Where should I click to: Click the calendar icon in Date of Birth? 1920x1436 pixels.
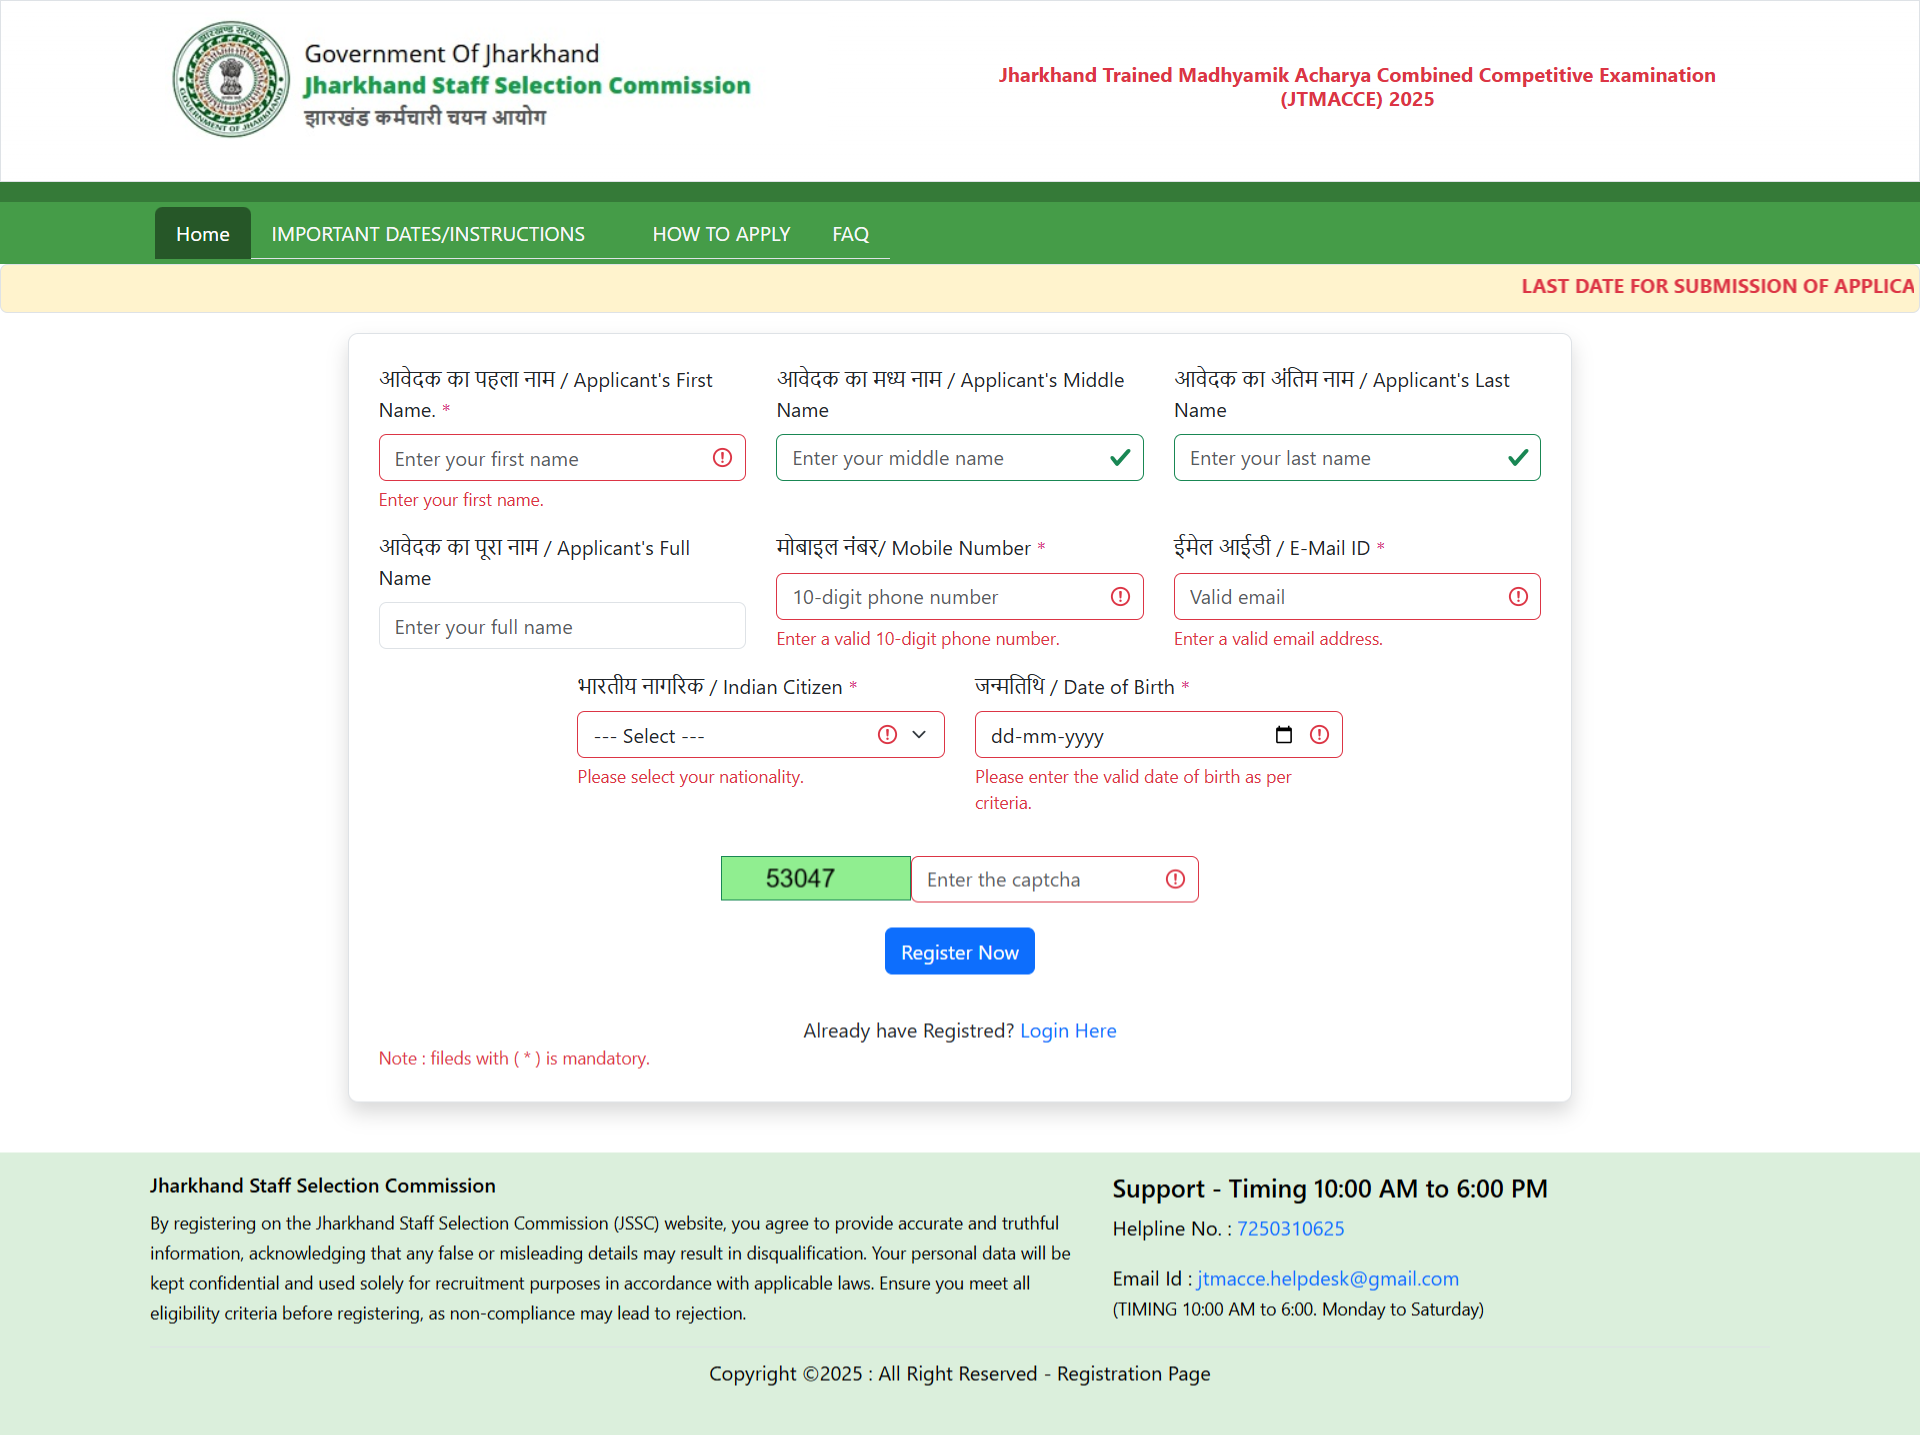[1284, 735]
